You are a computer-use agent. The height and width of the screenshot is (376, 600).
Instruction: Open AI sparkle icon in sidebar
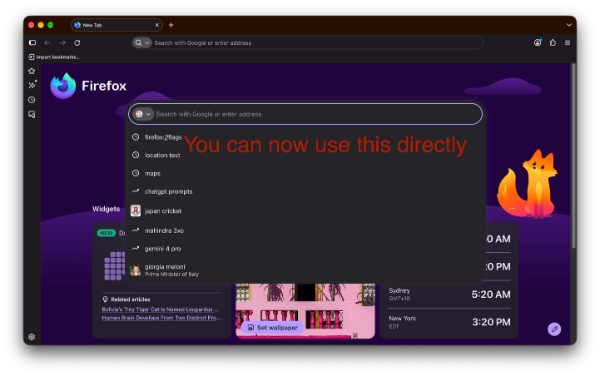coord(32,85)
